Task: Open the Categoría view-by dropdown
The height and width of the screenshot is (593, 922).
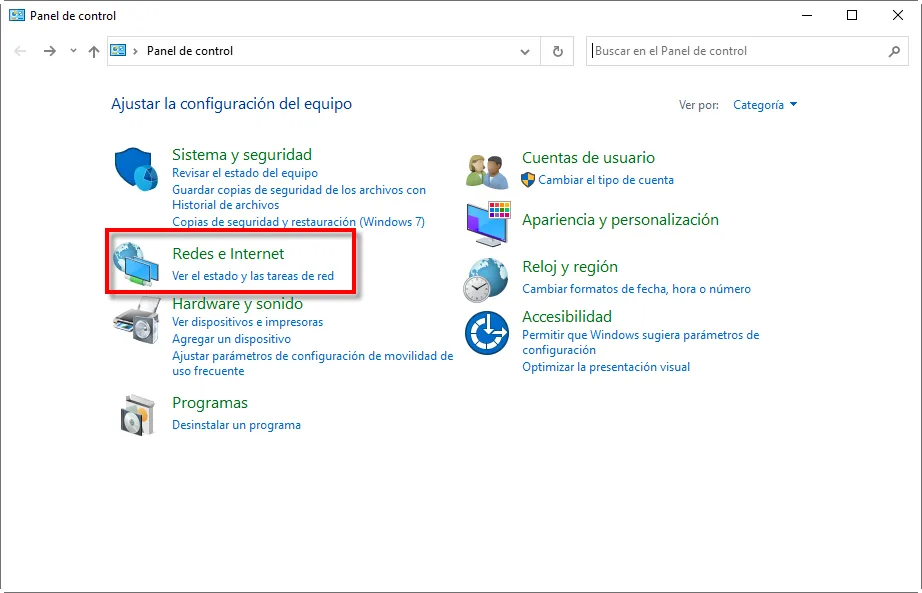Action: tap(764, 105)
